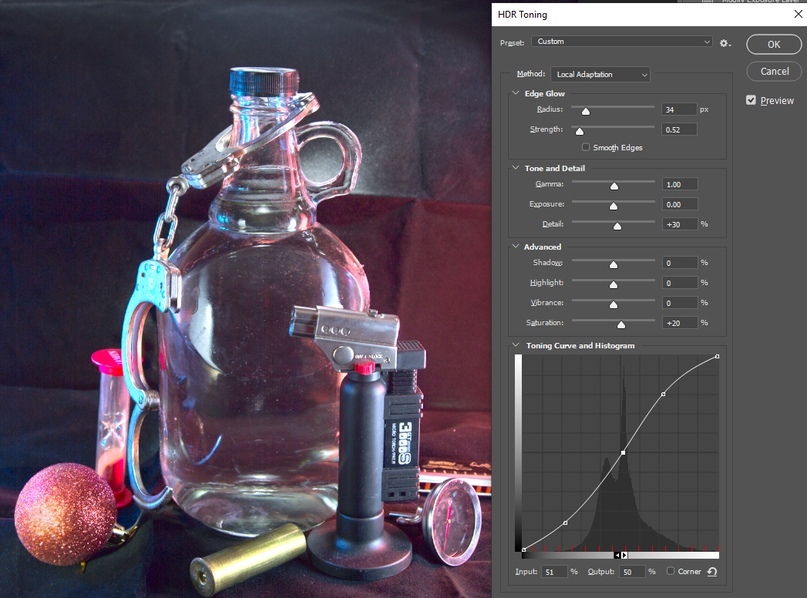Open the preset options gear menu
This screenshot has width=807, height=598.
725,43
